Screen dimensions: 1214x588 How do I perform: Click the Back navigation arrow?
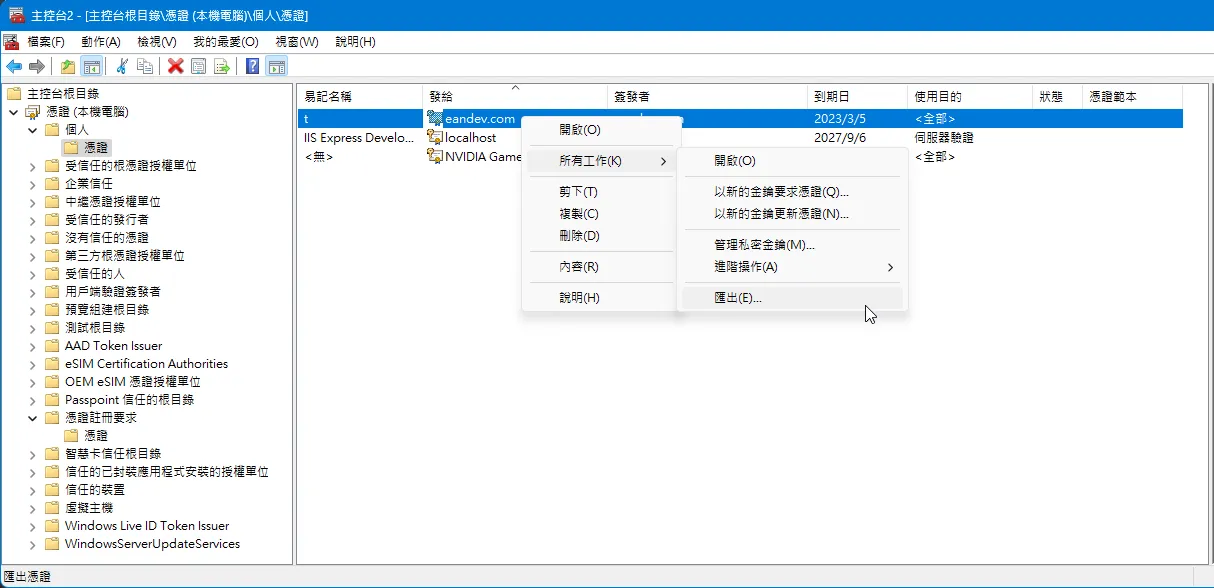pyautogui.click(x=14, y=66)
